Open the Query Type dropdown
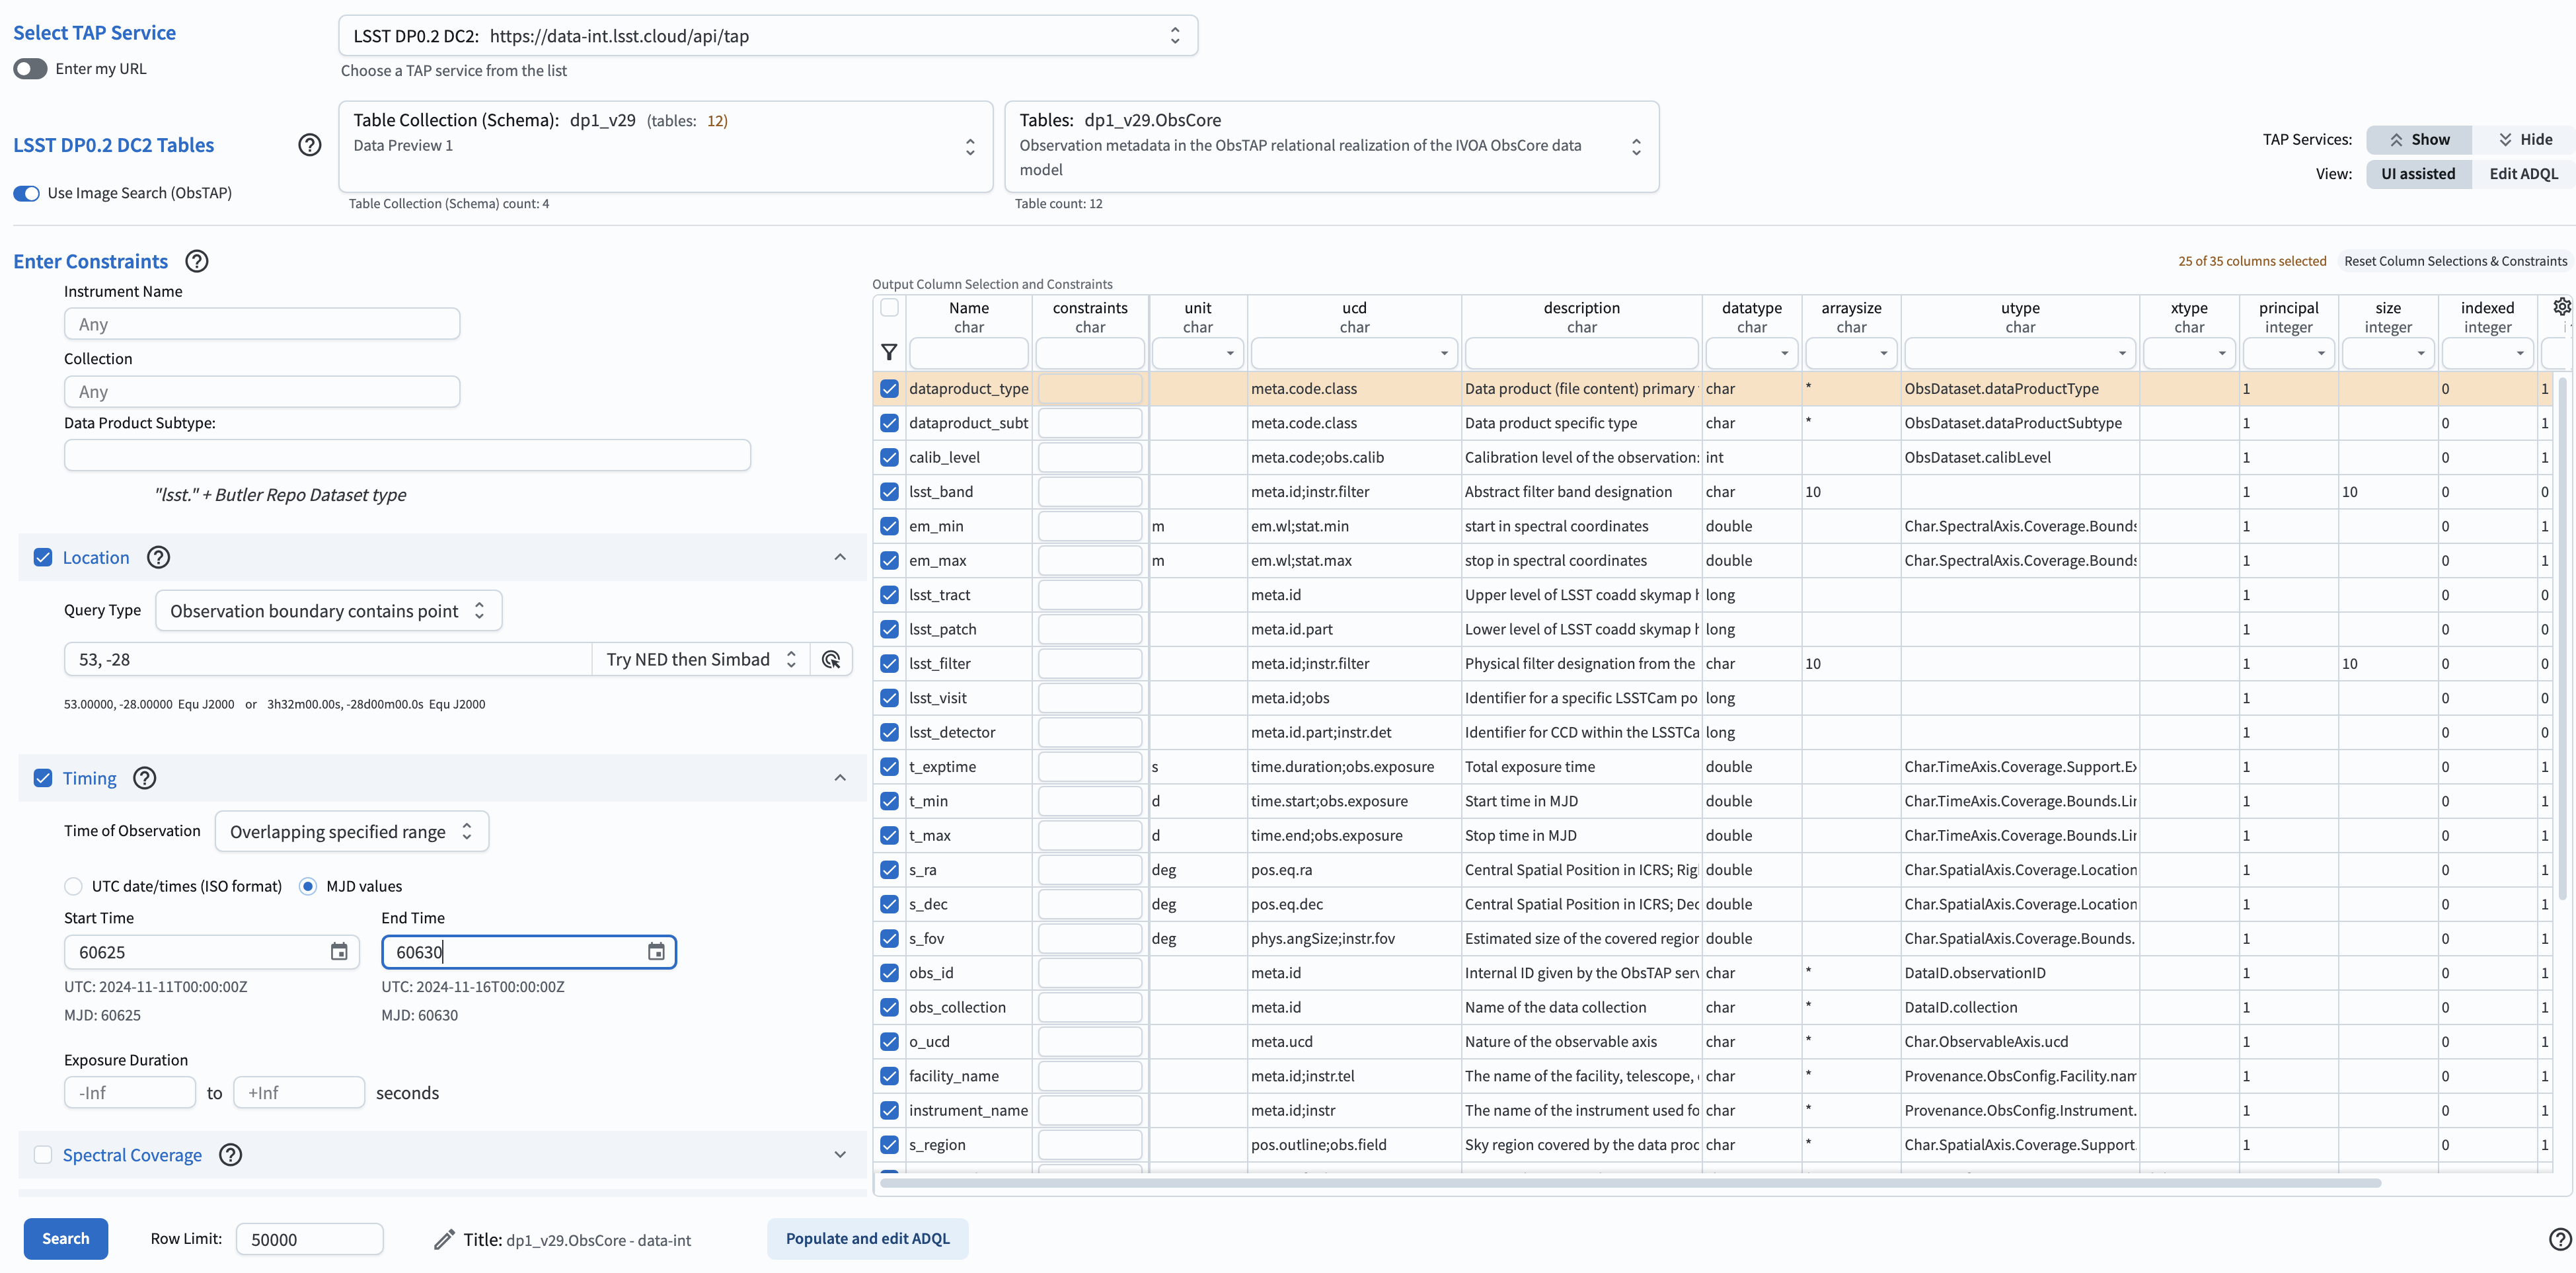This screenshot has width=2576, height=1273. [328, 611]
